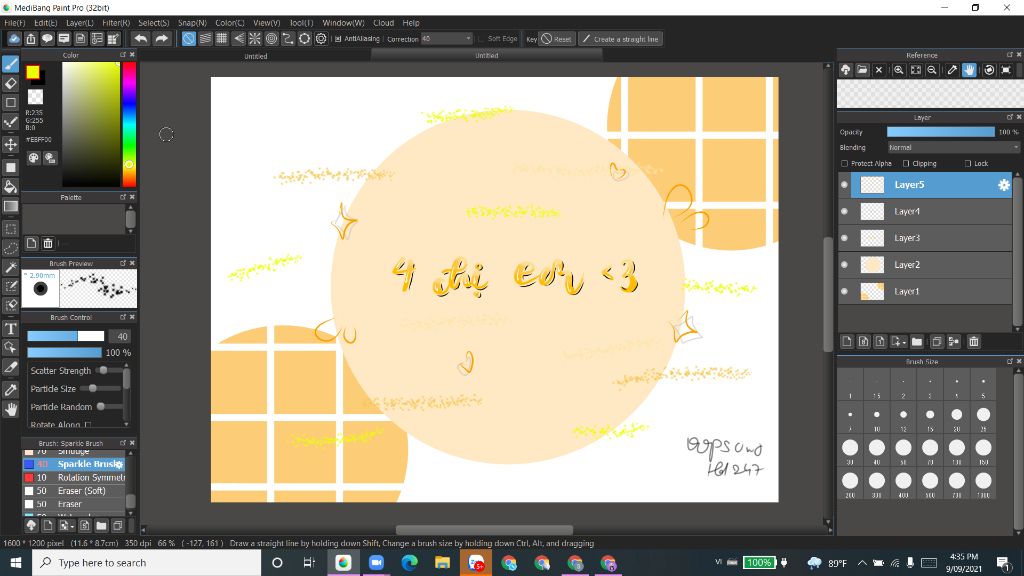Click the brush size value field 40
The image size is (1024, 576).
120,336
